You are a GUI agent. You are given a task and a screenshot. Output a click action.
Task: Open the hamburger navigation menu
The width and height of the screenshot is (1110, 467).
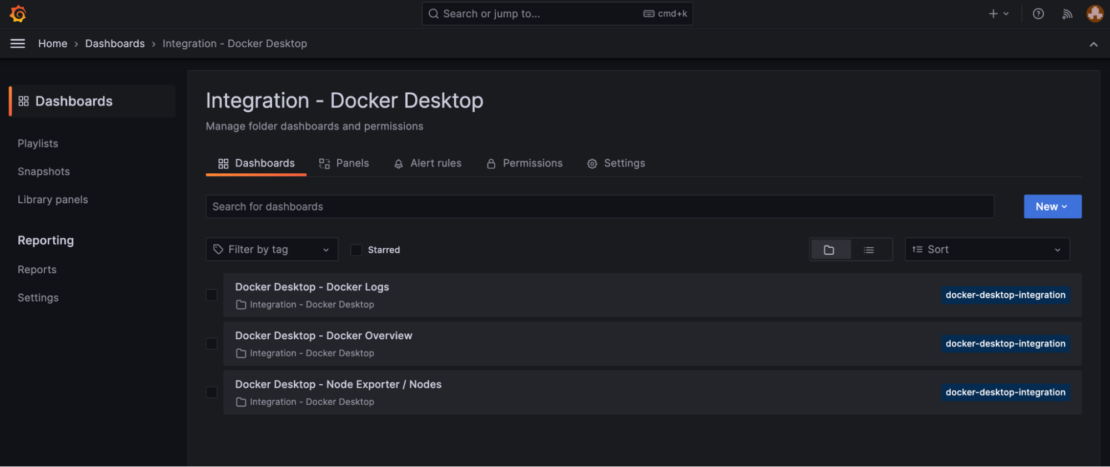tap(17, 44)
